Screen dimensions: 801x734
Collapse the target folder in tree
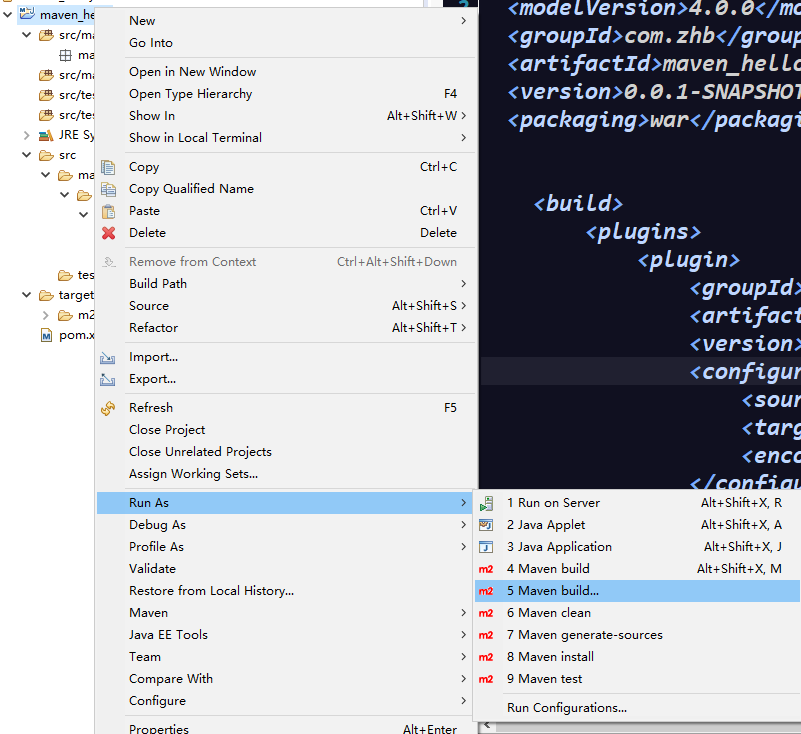pos(27,295)
